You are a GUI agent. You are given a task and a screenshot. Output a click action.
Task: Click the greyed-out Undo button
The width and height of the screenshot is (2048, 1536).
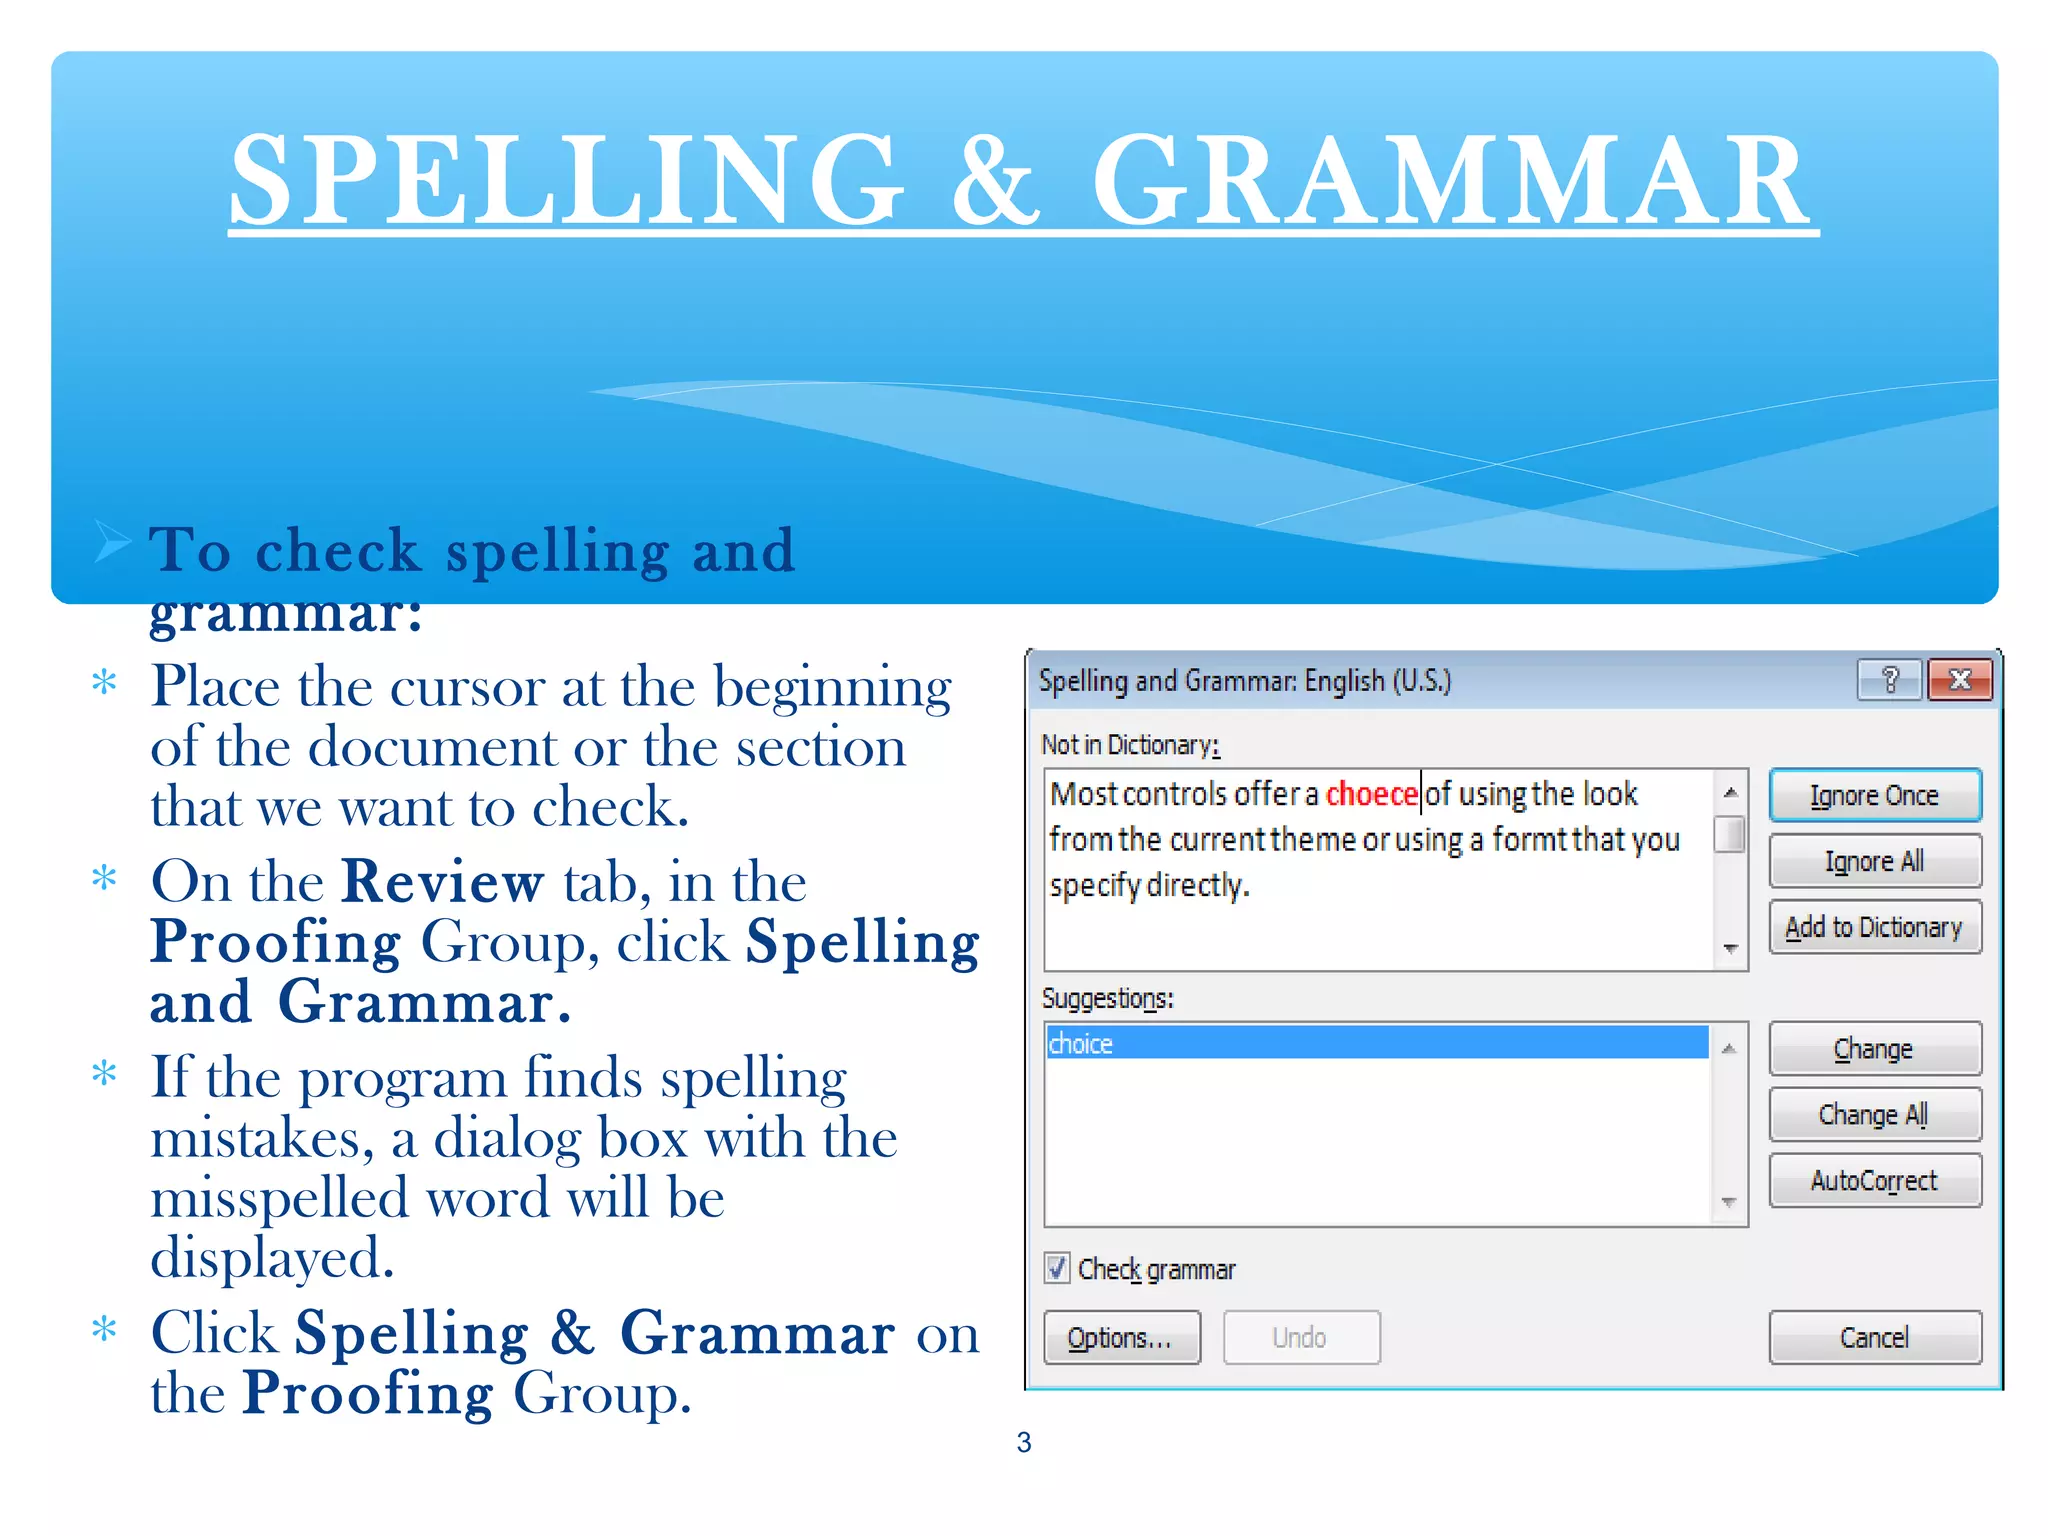coord(1301,1337)
